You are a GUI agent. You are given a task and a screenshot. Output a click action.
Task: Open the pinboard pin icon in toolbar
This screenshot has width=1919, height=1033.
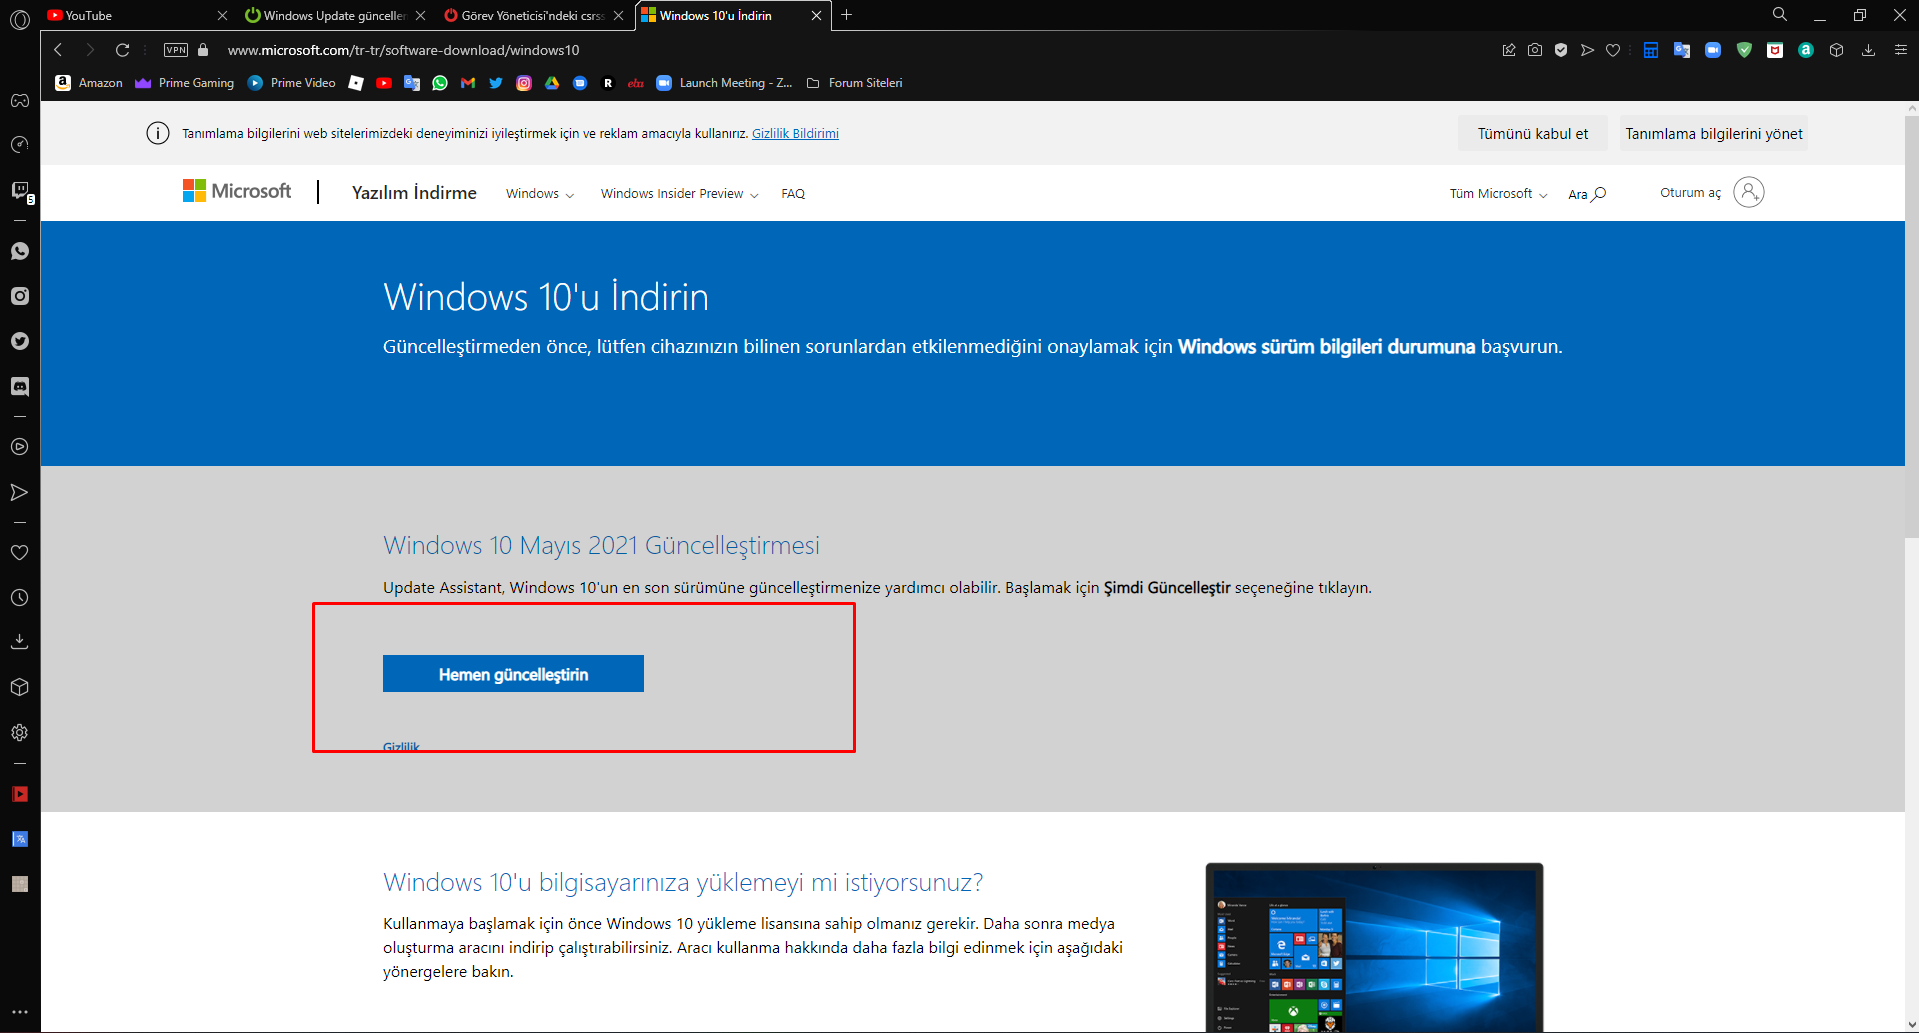coord(1509,50)
